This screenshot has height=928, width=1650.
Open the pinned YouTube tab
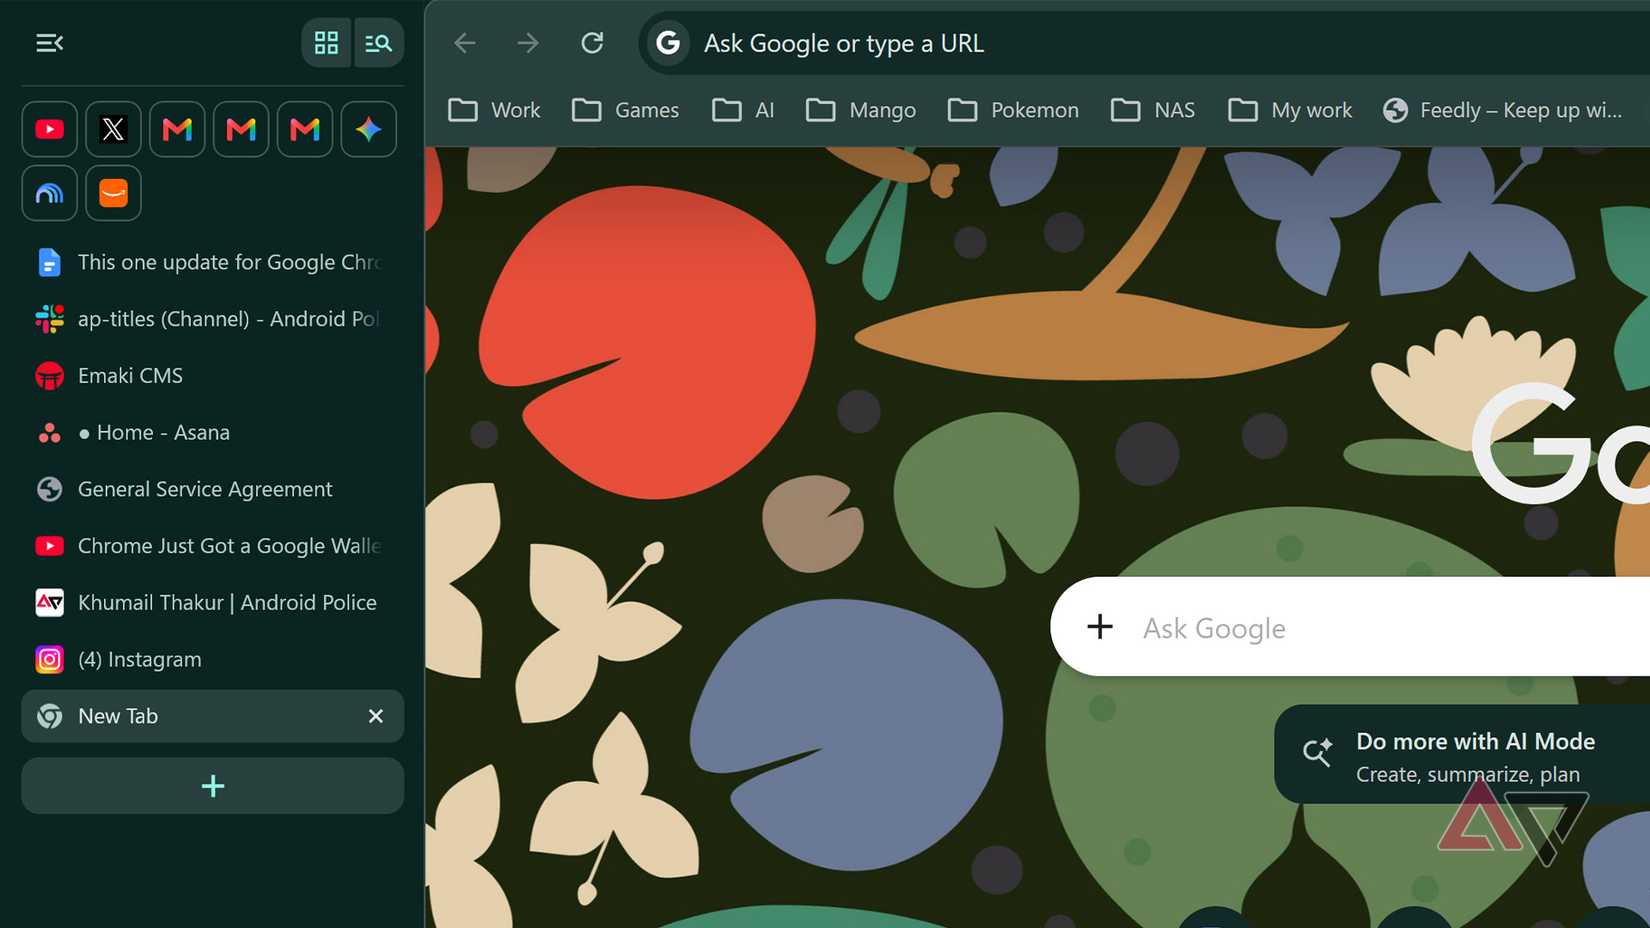[x=50, y=129]
